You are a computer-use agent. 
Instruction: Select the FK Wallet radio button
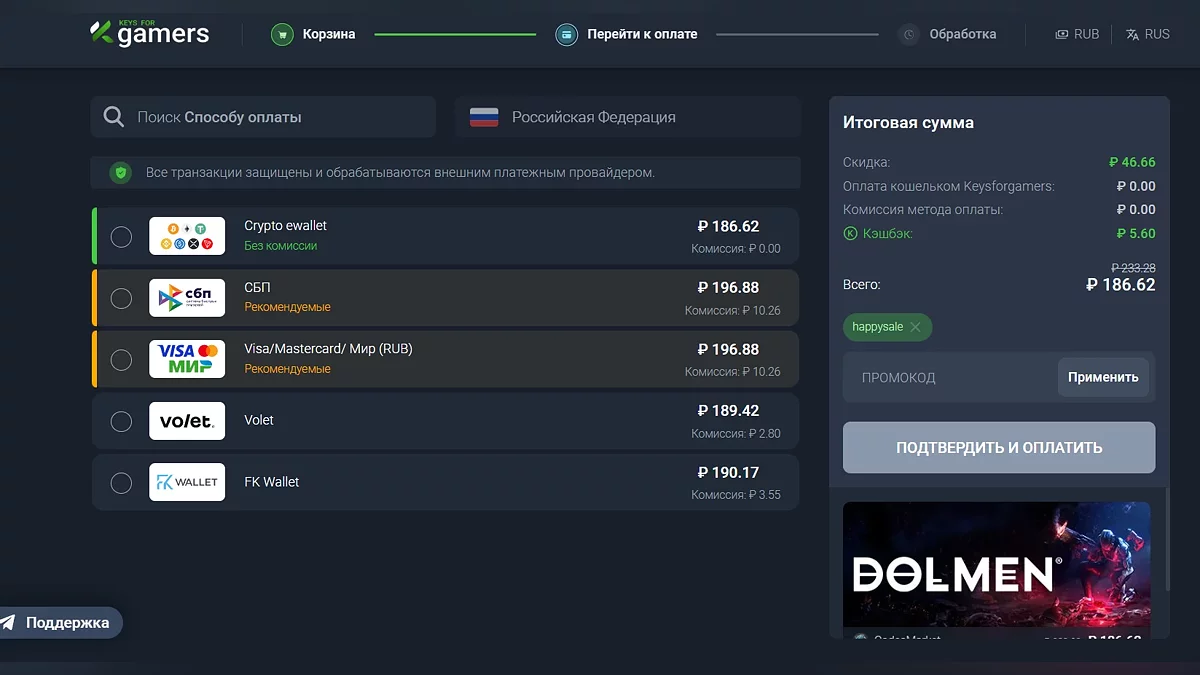click(x=121, y=483)
